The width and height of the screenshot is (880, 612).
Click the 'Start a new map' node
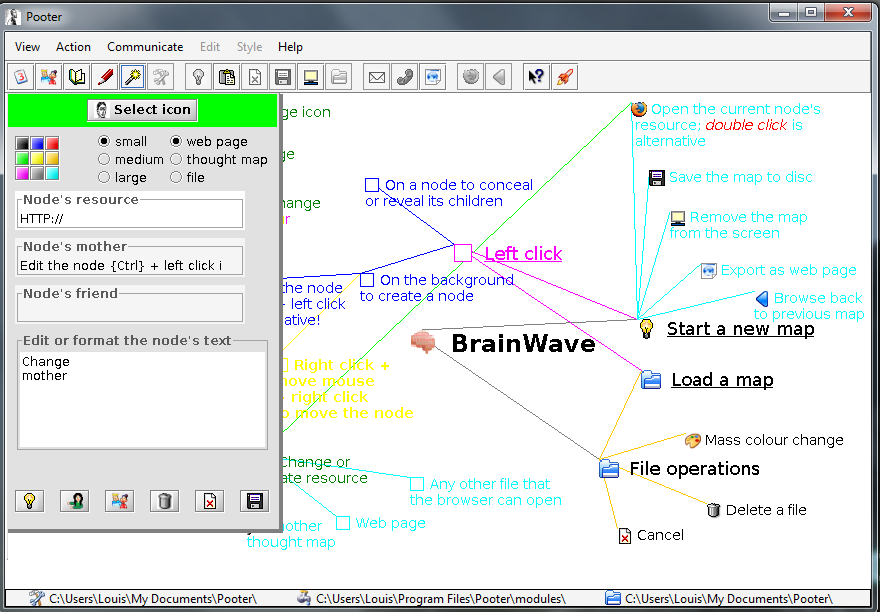point(740,328)
